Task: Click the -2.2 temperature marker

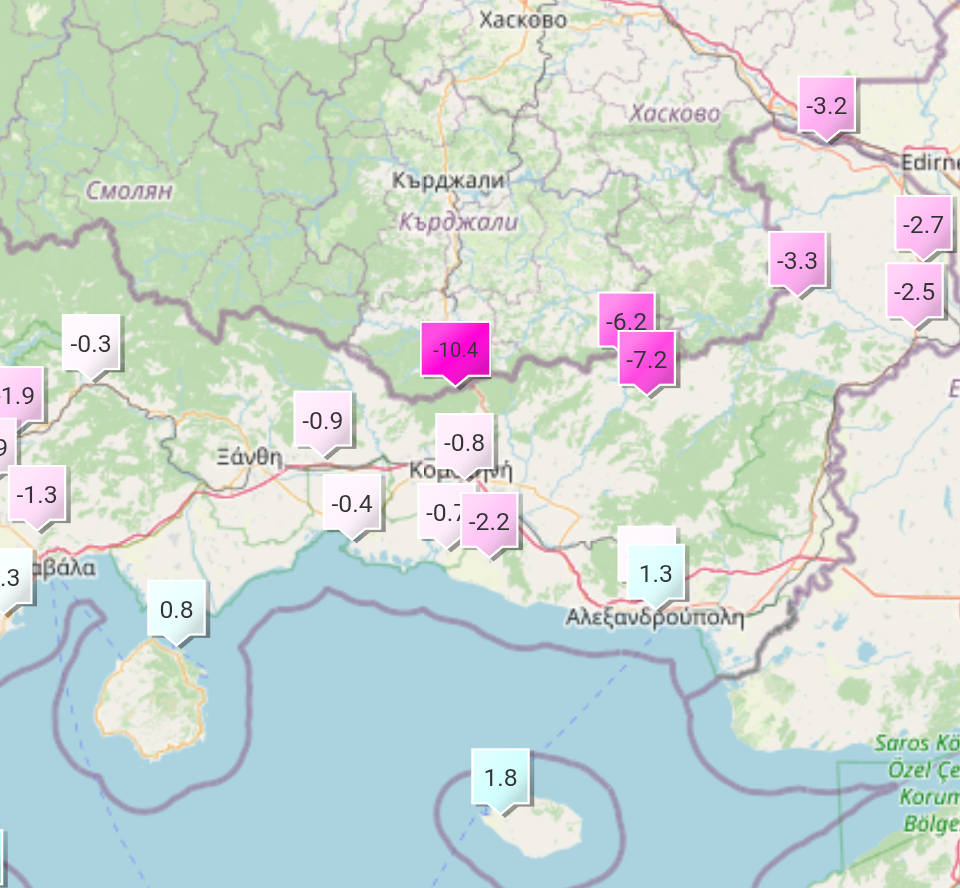Action: [489, 521]
